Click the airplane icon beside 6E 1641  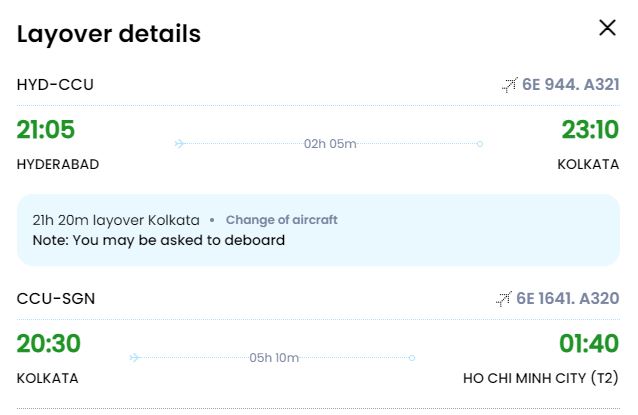pos(504,299)
